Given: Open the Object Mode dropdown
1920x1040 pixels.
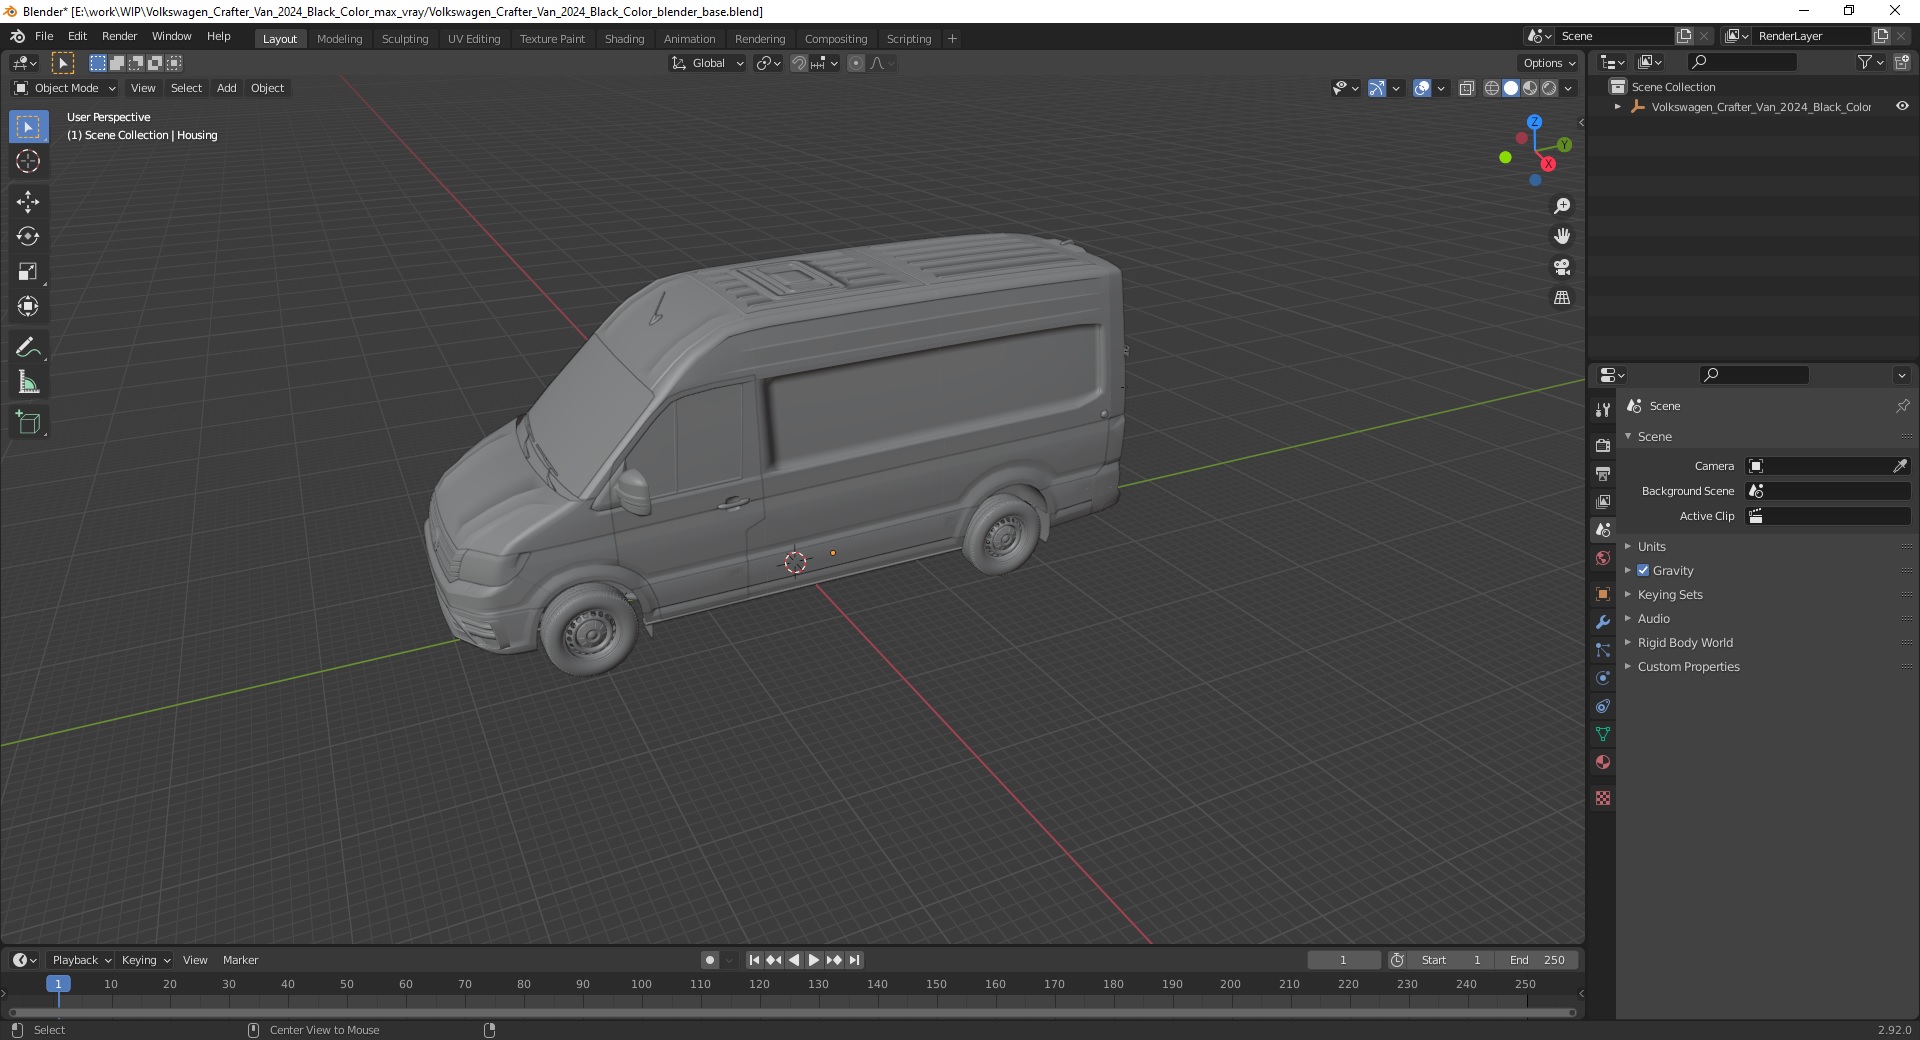Looking at the screenshot, I should coord(65,88).
